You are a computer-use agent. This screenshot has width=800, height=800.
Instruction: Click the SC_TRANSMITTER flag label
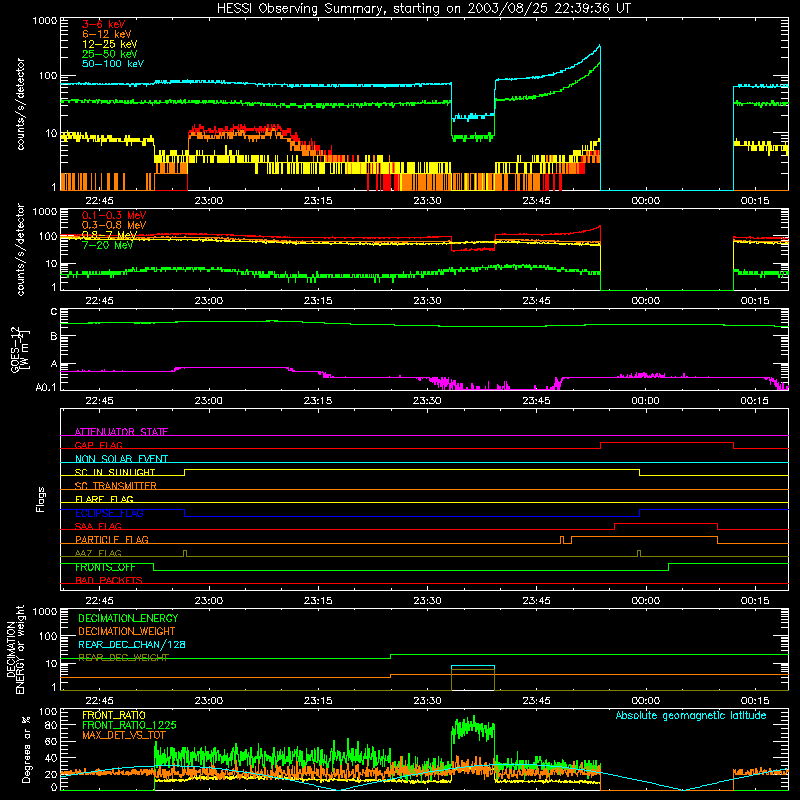115,485
